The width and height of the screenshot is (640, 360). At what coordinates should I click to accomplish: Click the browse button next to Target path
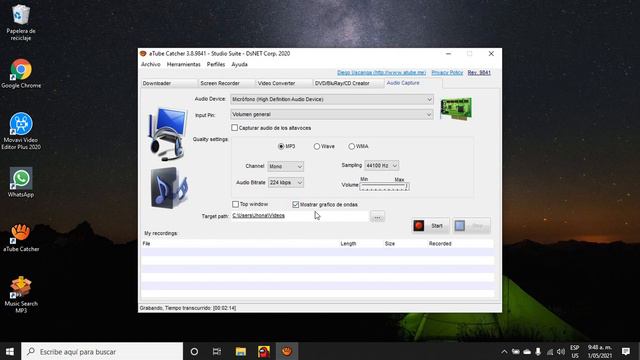tap(377, 217)
